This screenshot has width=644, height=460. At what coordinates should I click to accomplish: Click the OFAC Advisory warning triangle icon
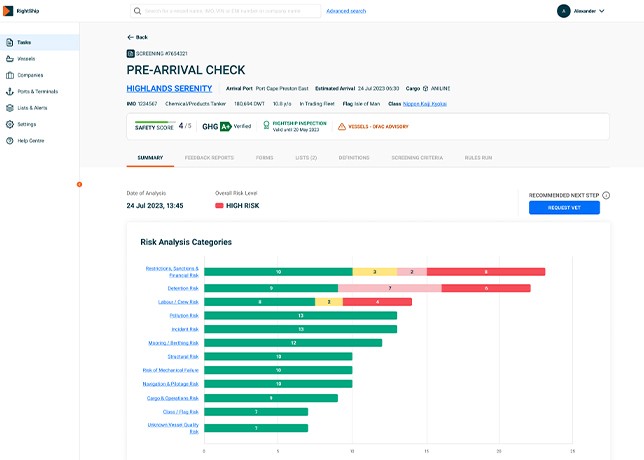342,127
